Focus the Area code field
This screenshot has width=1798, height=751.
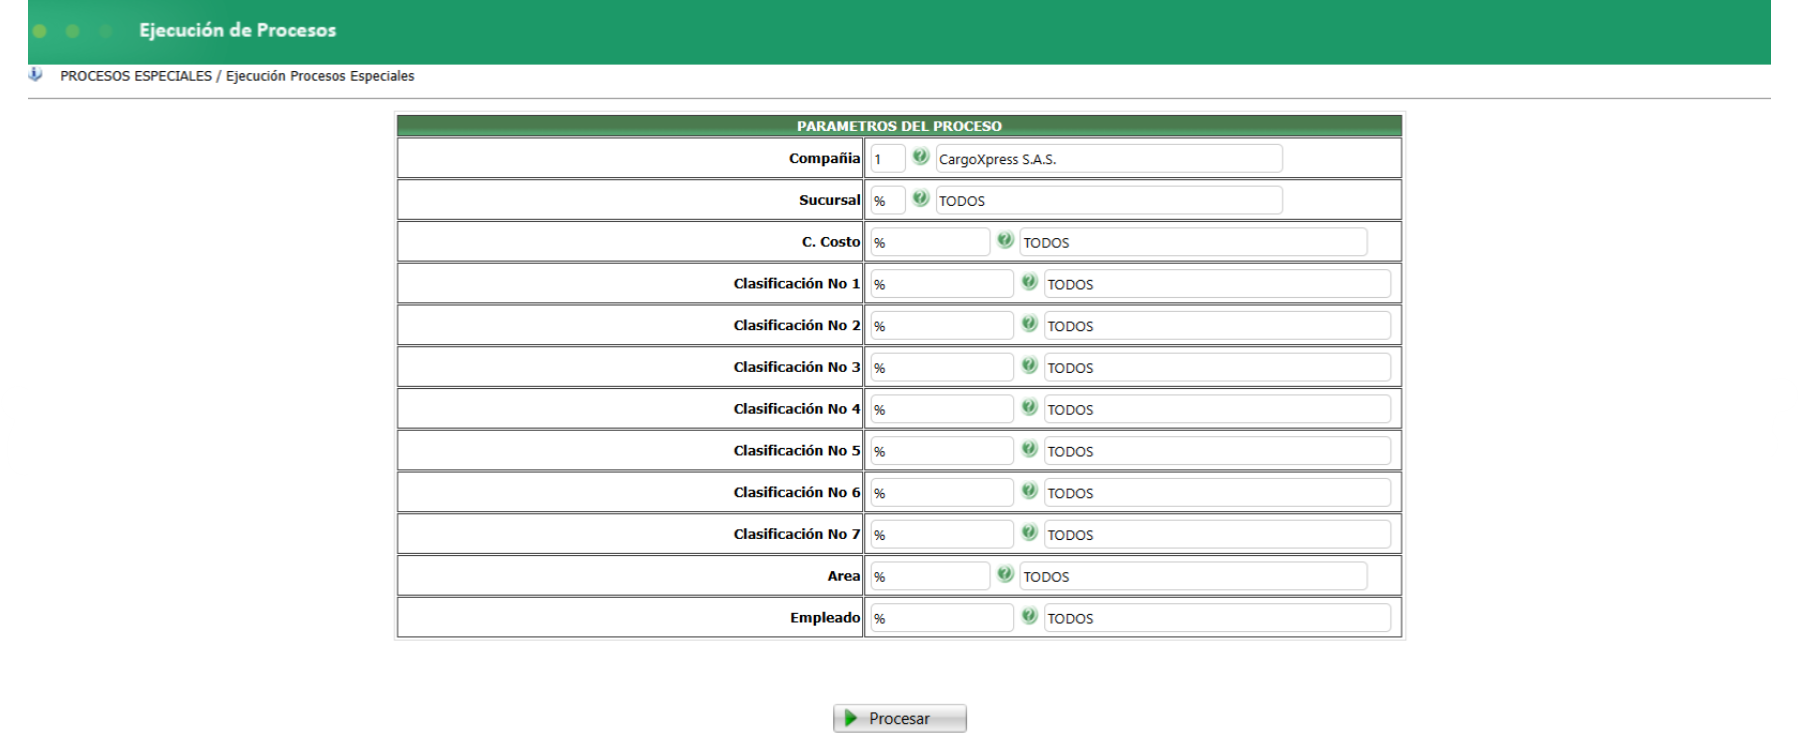[x=929, y=576]
